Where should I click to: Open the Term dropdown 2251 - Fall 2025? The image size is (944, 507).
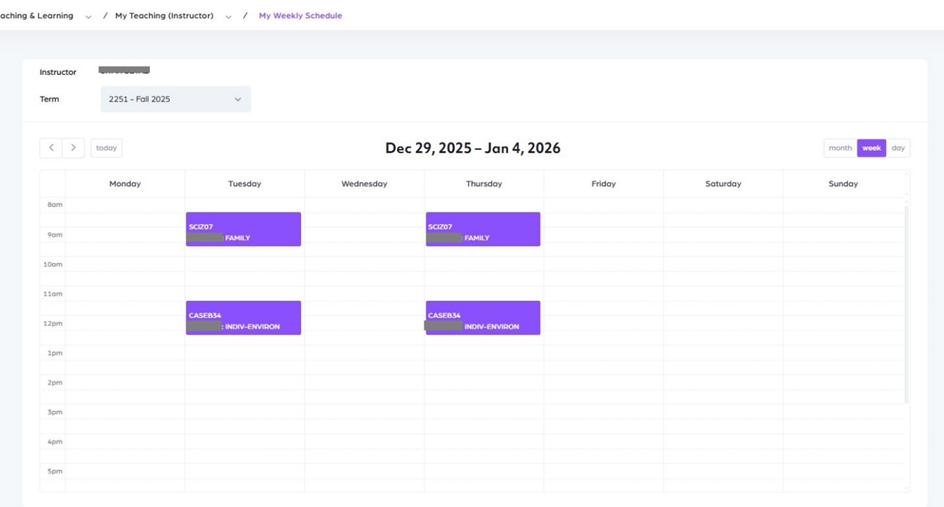click(x=175, y=99)
